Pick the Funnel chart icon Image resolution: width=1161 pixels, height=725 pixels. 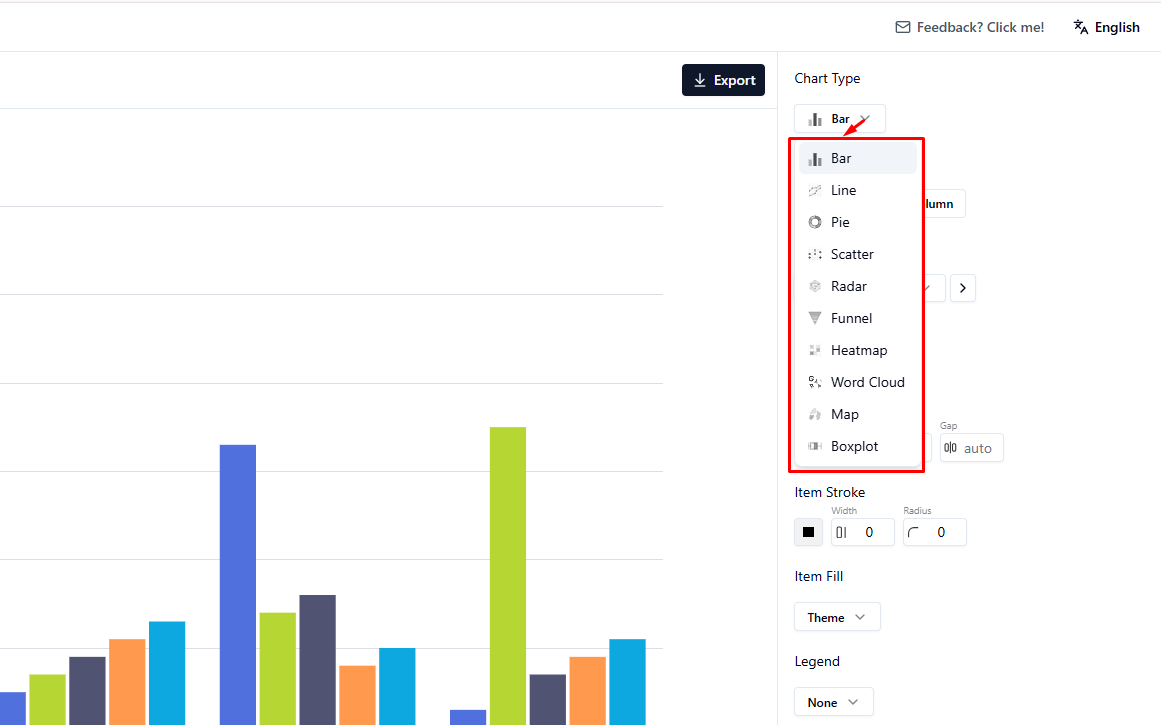click(x=815, y=317)
